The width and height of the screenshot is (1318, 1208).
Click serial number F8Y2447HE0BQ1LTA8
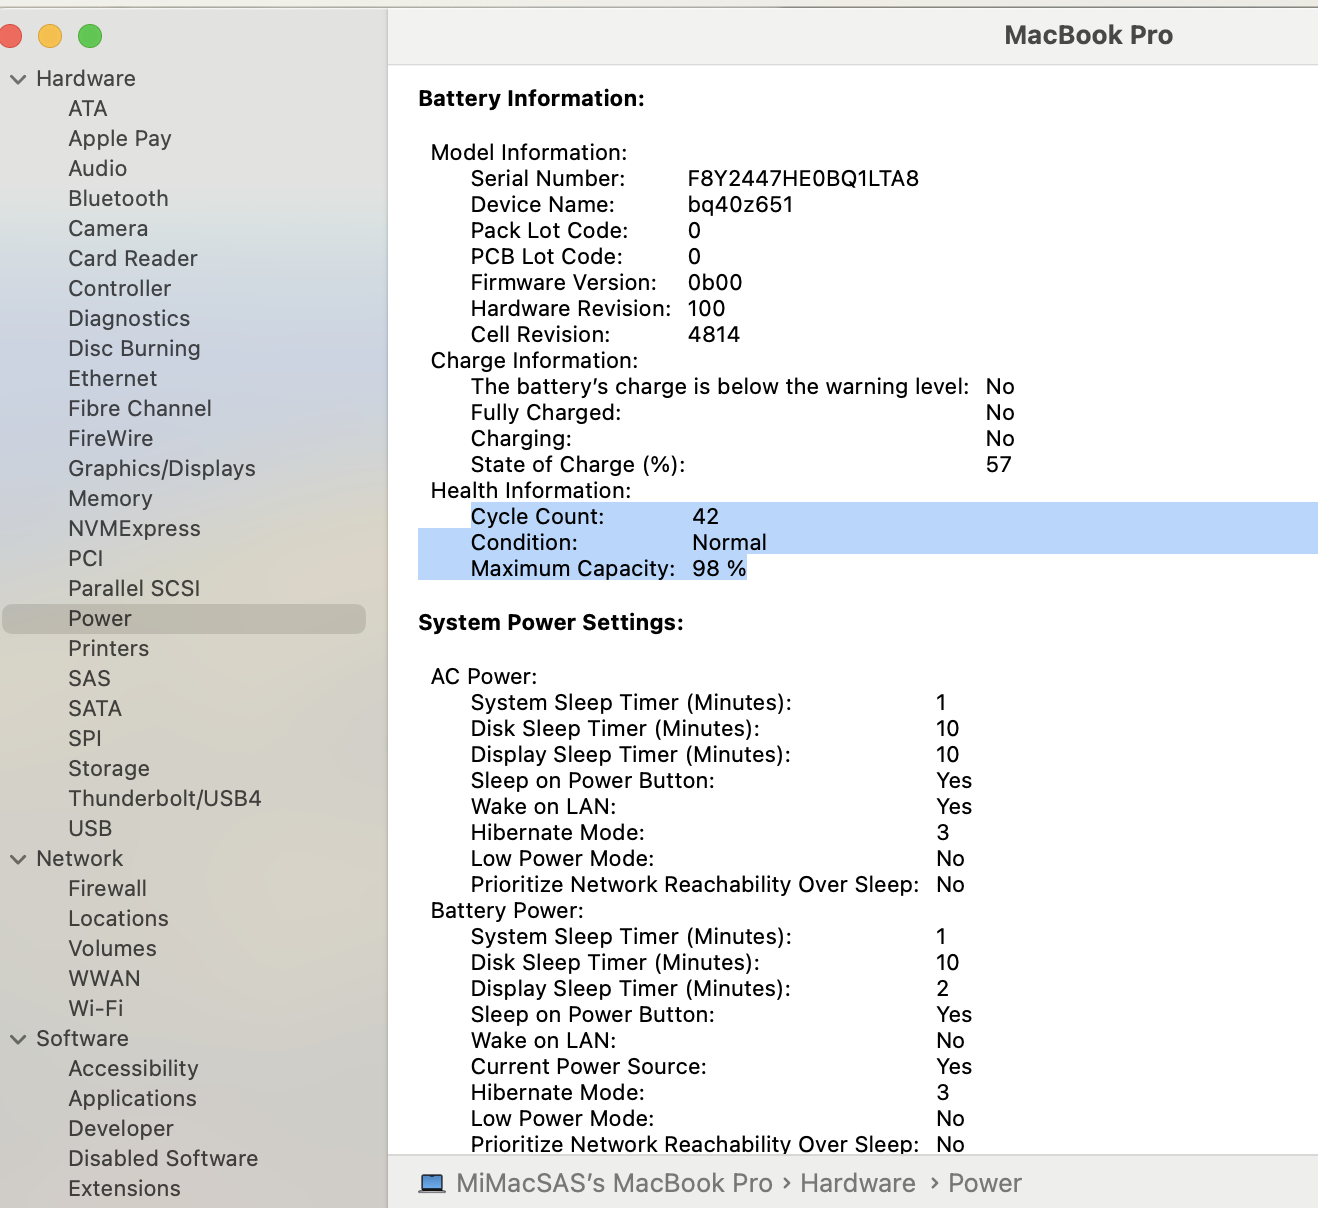tap(803, 179)
